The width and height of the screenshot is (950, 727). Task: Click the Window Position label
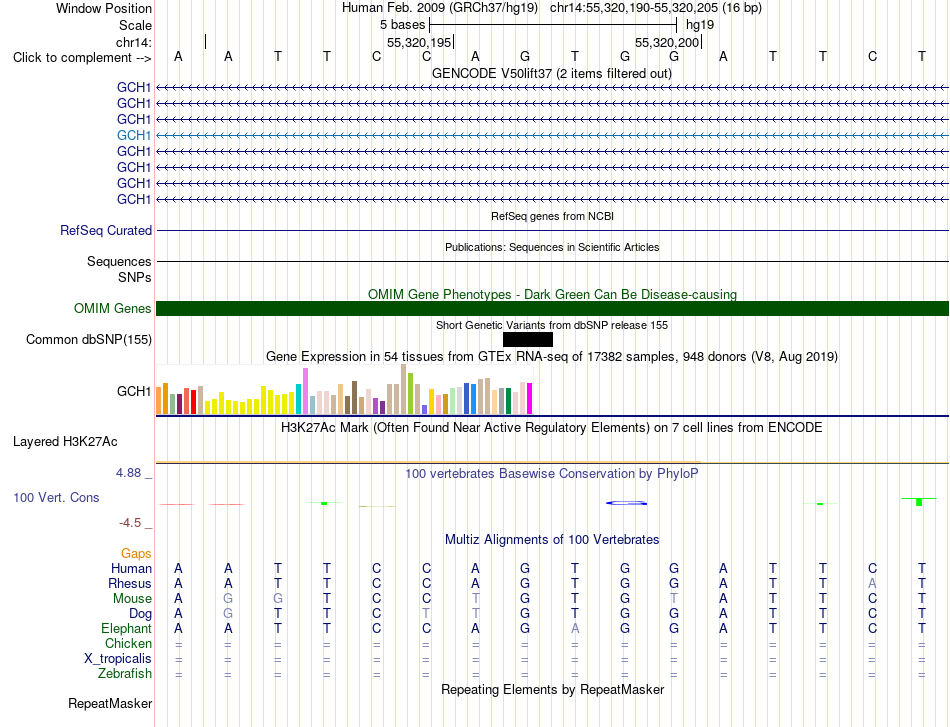[x=104, y=8]
